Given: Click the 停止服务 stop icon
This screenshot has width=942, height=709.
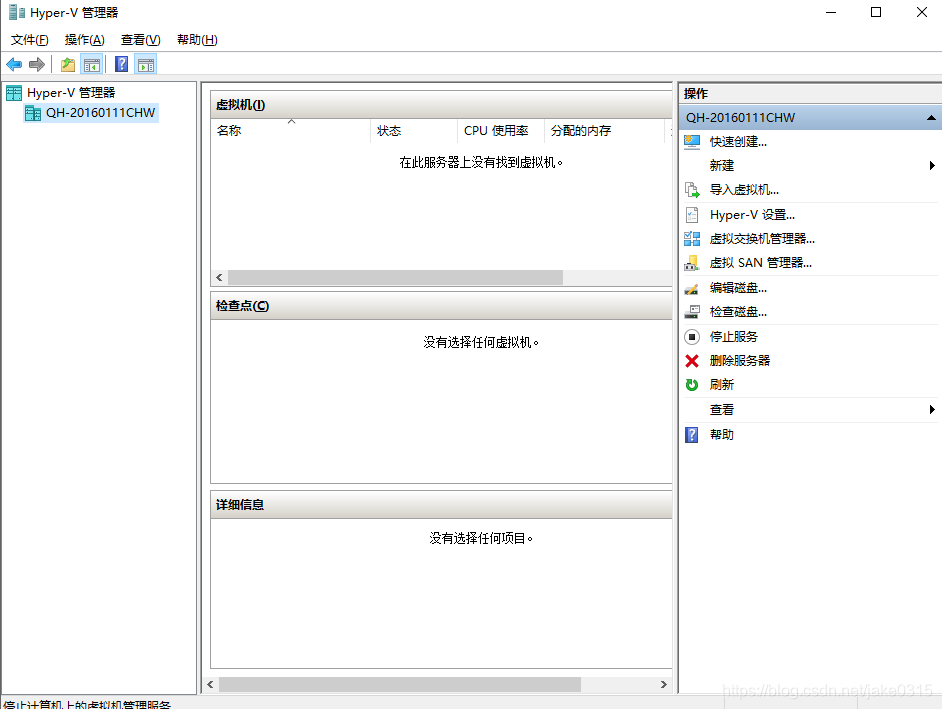Looking at the screenshot, I should [x=692, y=336].
